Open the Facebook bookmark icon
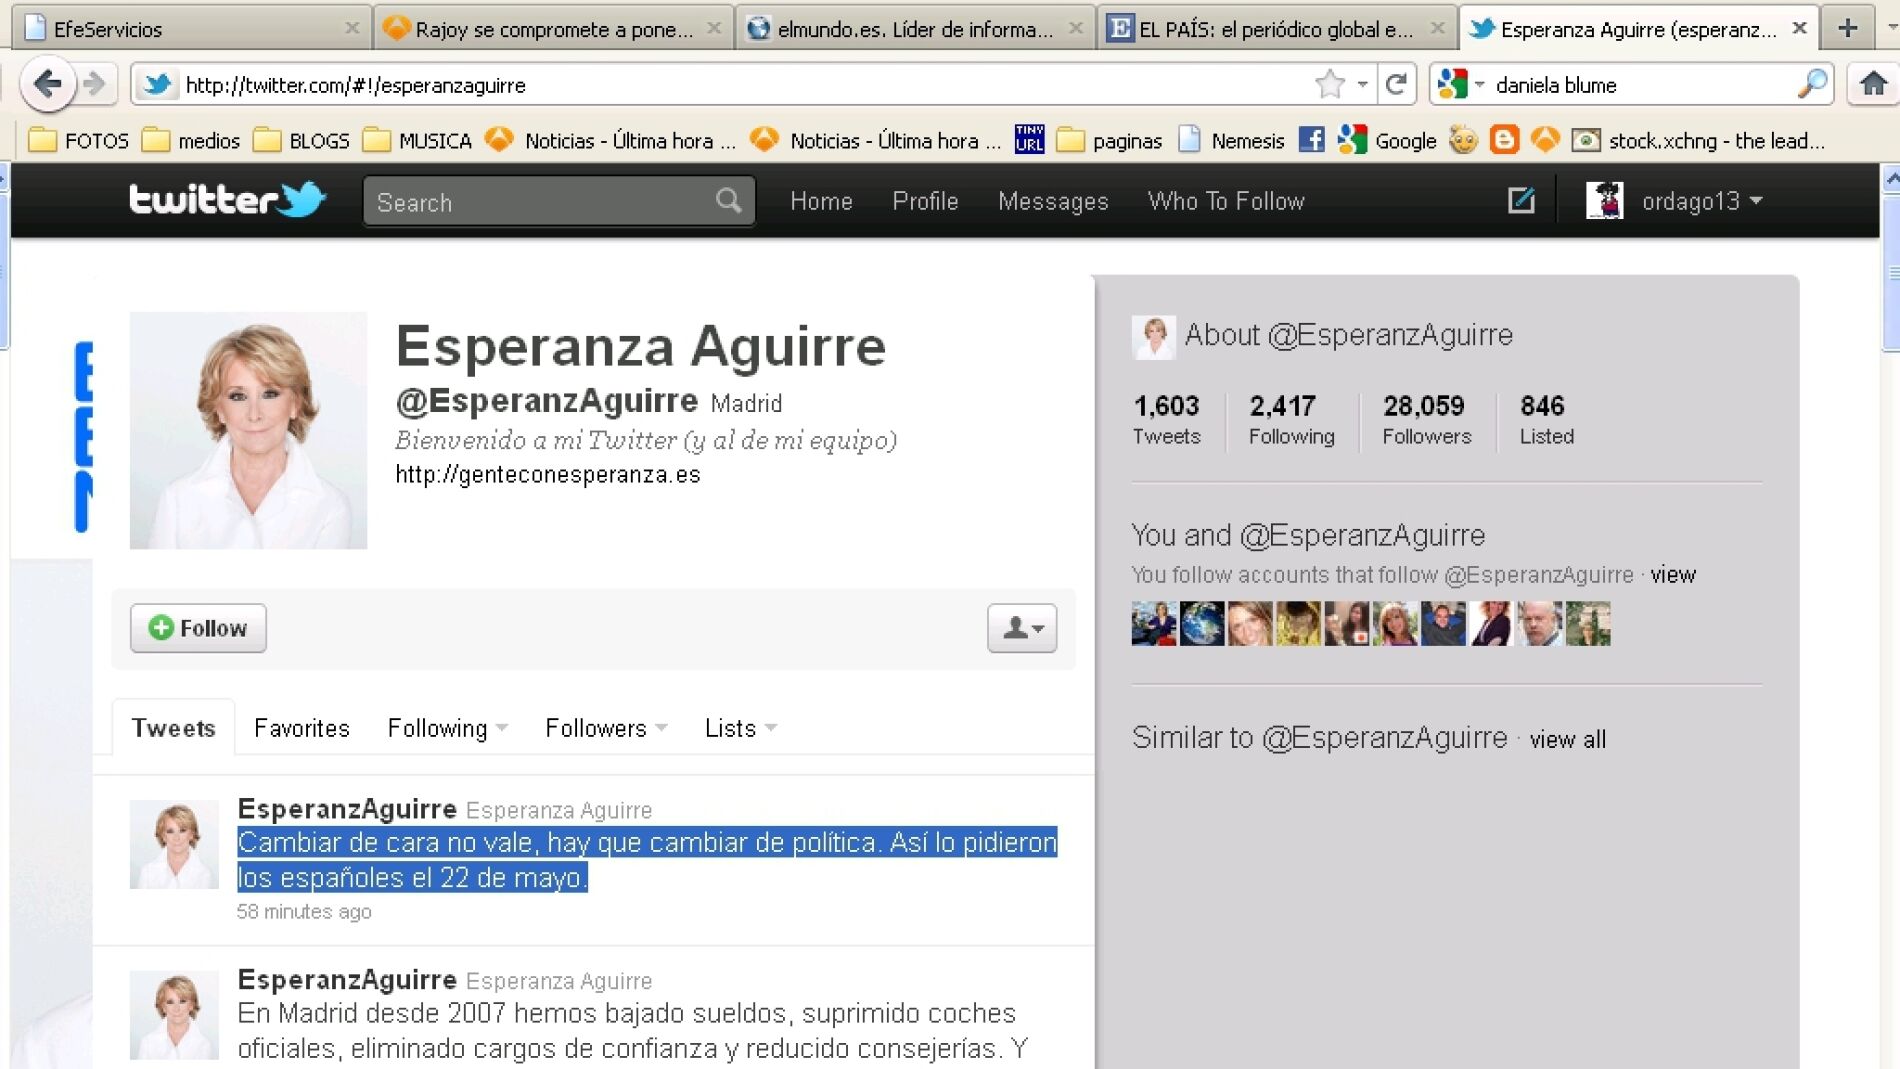This screenshot has height=1069, width=1900. pyautogui.click(x=1311, y=140)
